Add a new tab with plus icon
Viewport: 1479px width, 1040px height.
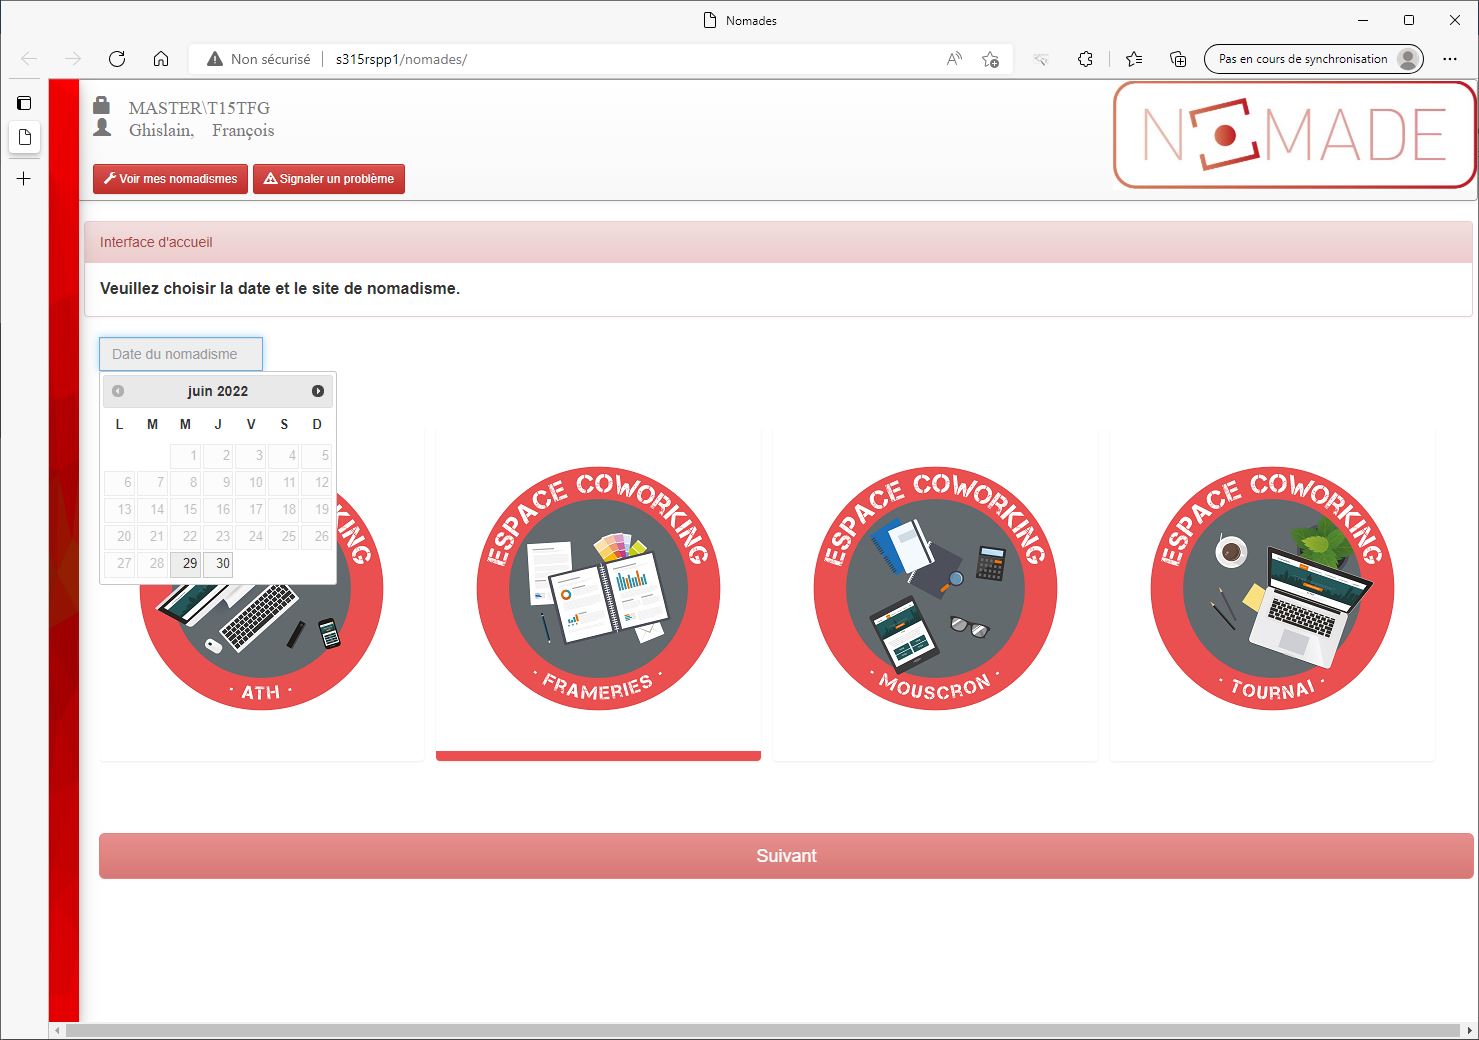[24, 179]
